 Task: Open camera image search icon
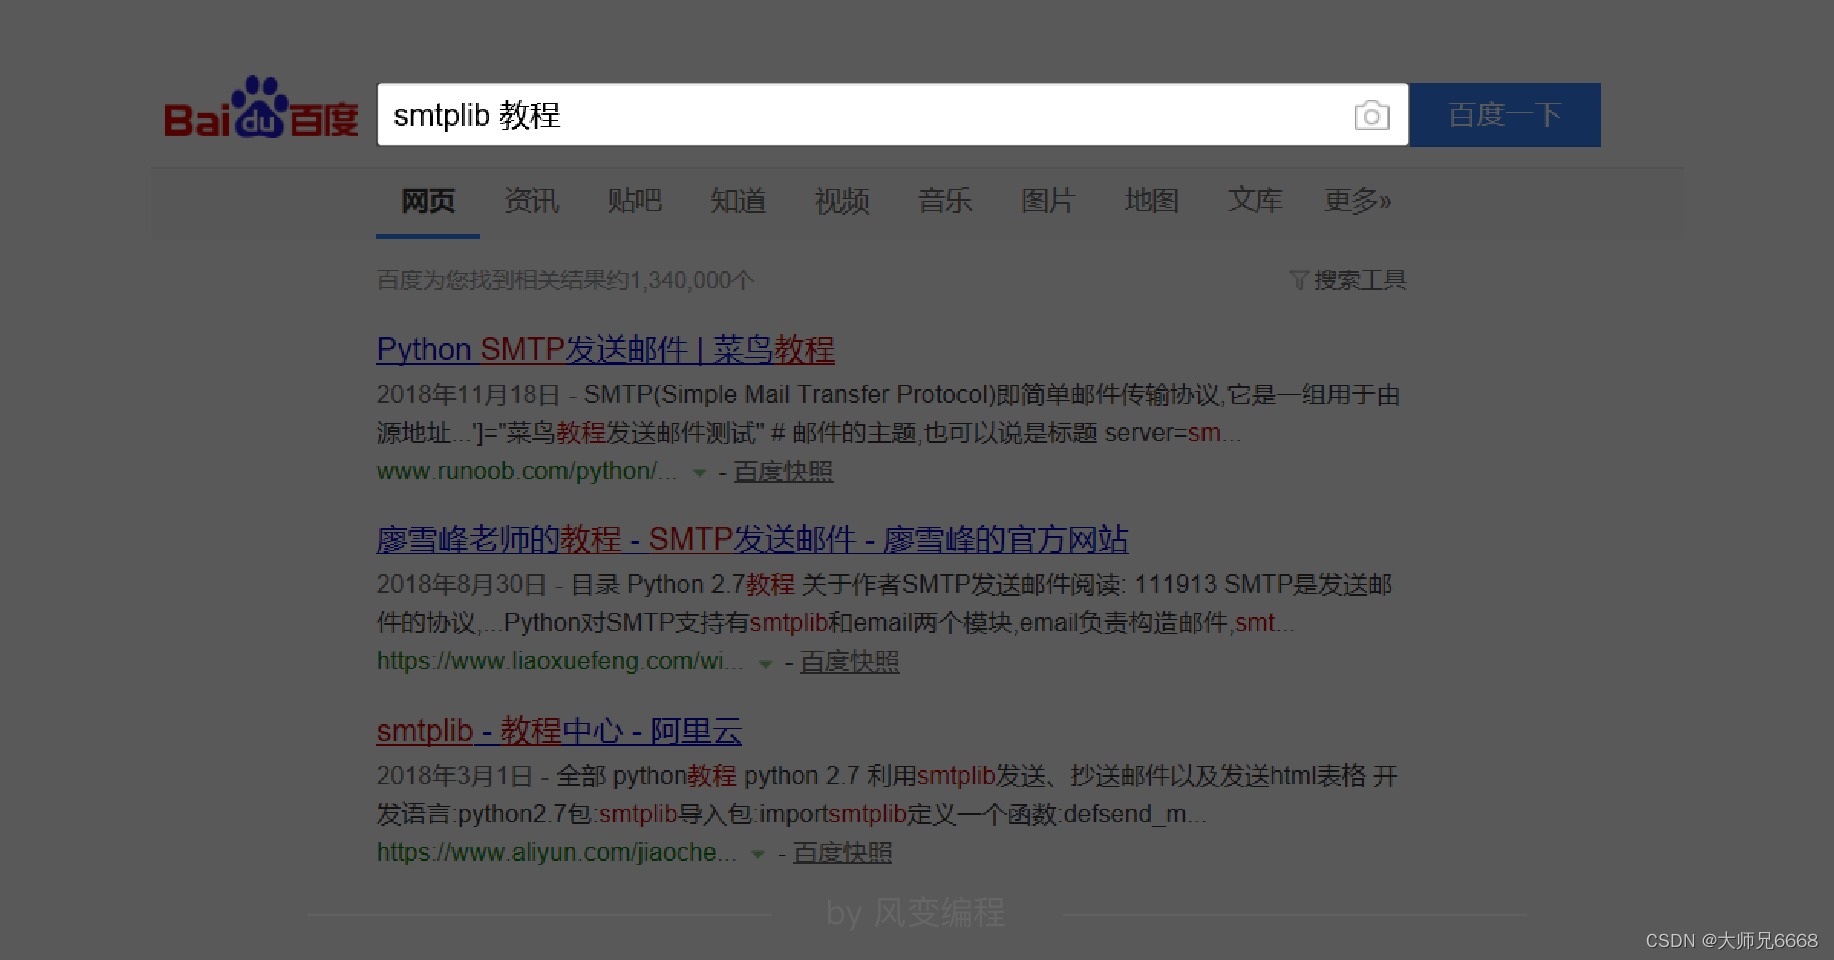pyautogui.click(x=1371, y=115)
